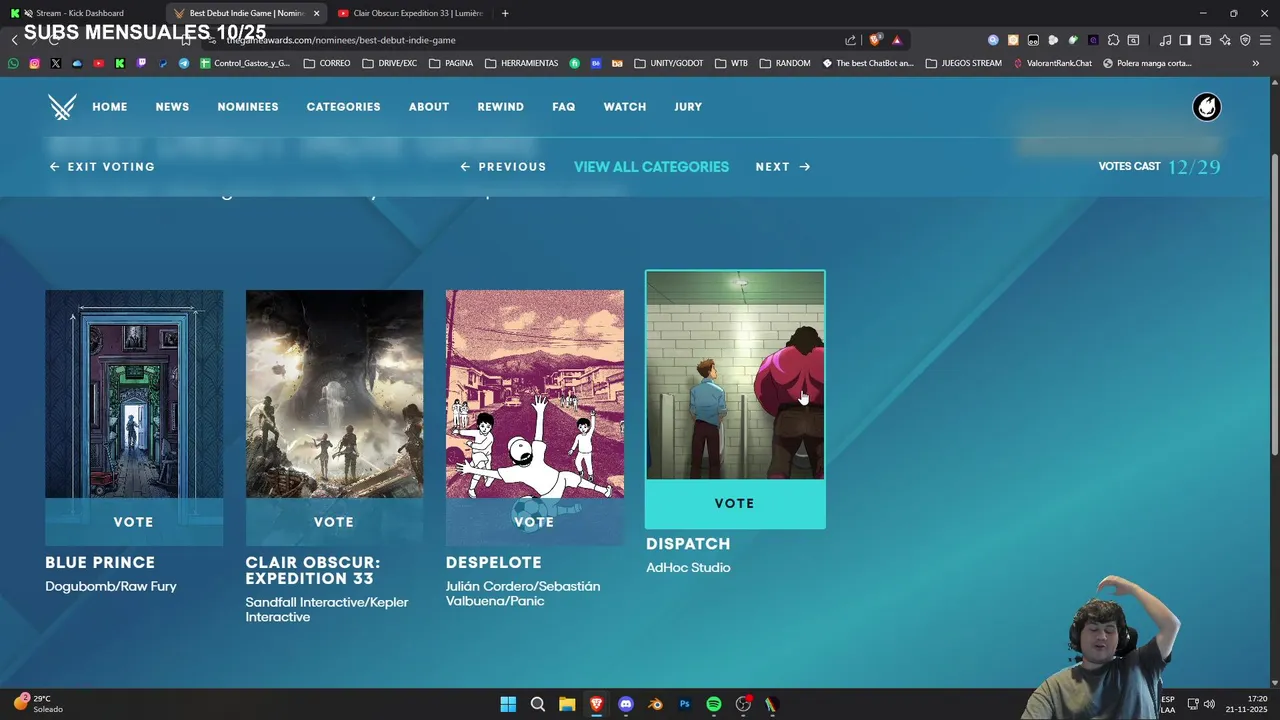Open CATEGORIES in site navigation
Image resolution: width=1280 pixels, height=720 pixels.
coord(343,107)
